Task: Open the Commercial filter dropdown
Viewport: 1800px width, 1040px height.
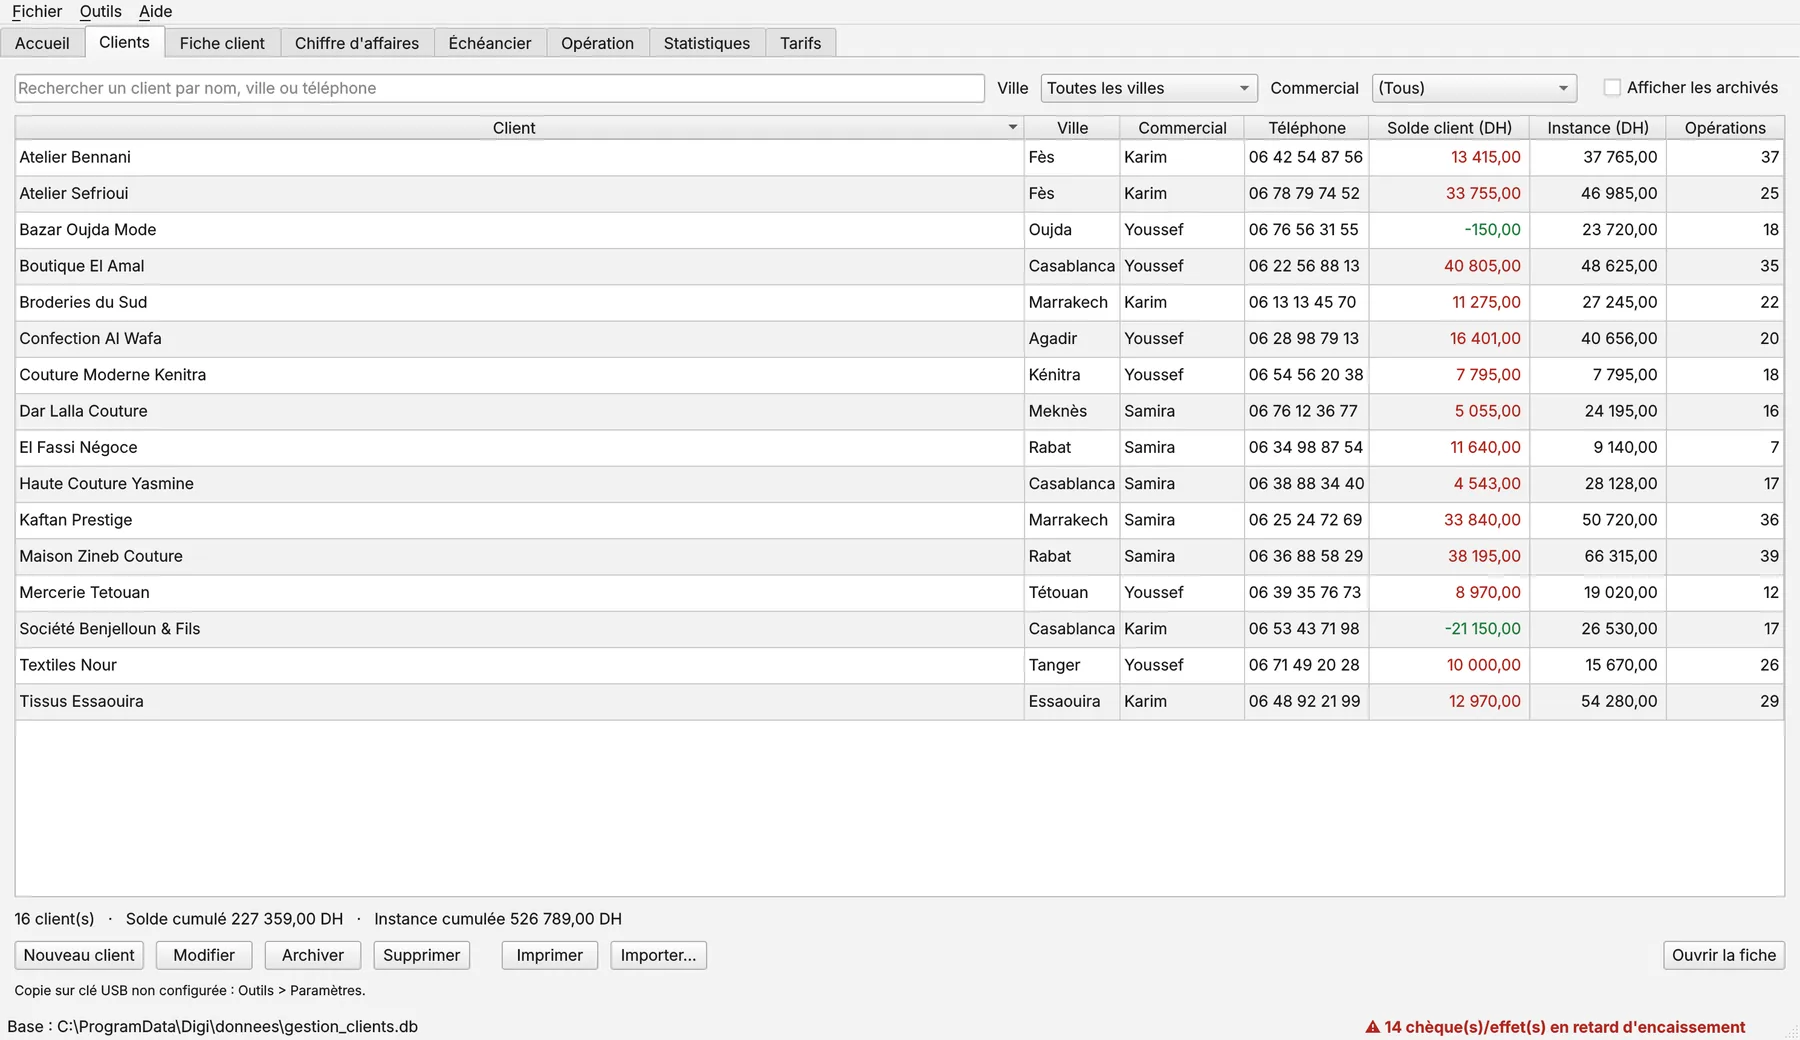Action: pyautogui.click(x=1474, y=88)
